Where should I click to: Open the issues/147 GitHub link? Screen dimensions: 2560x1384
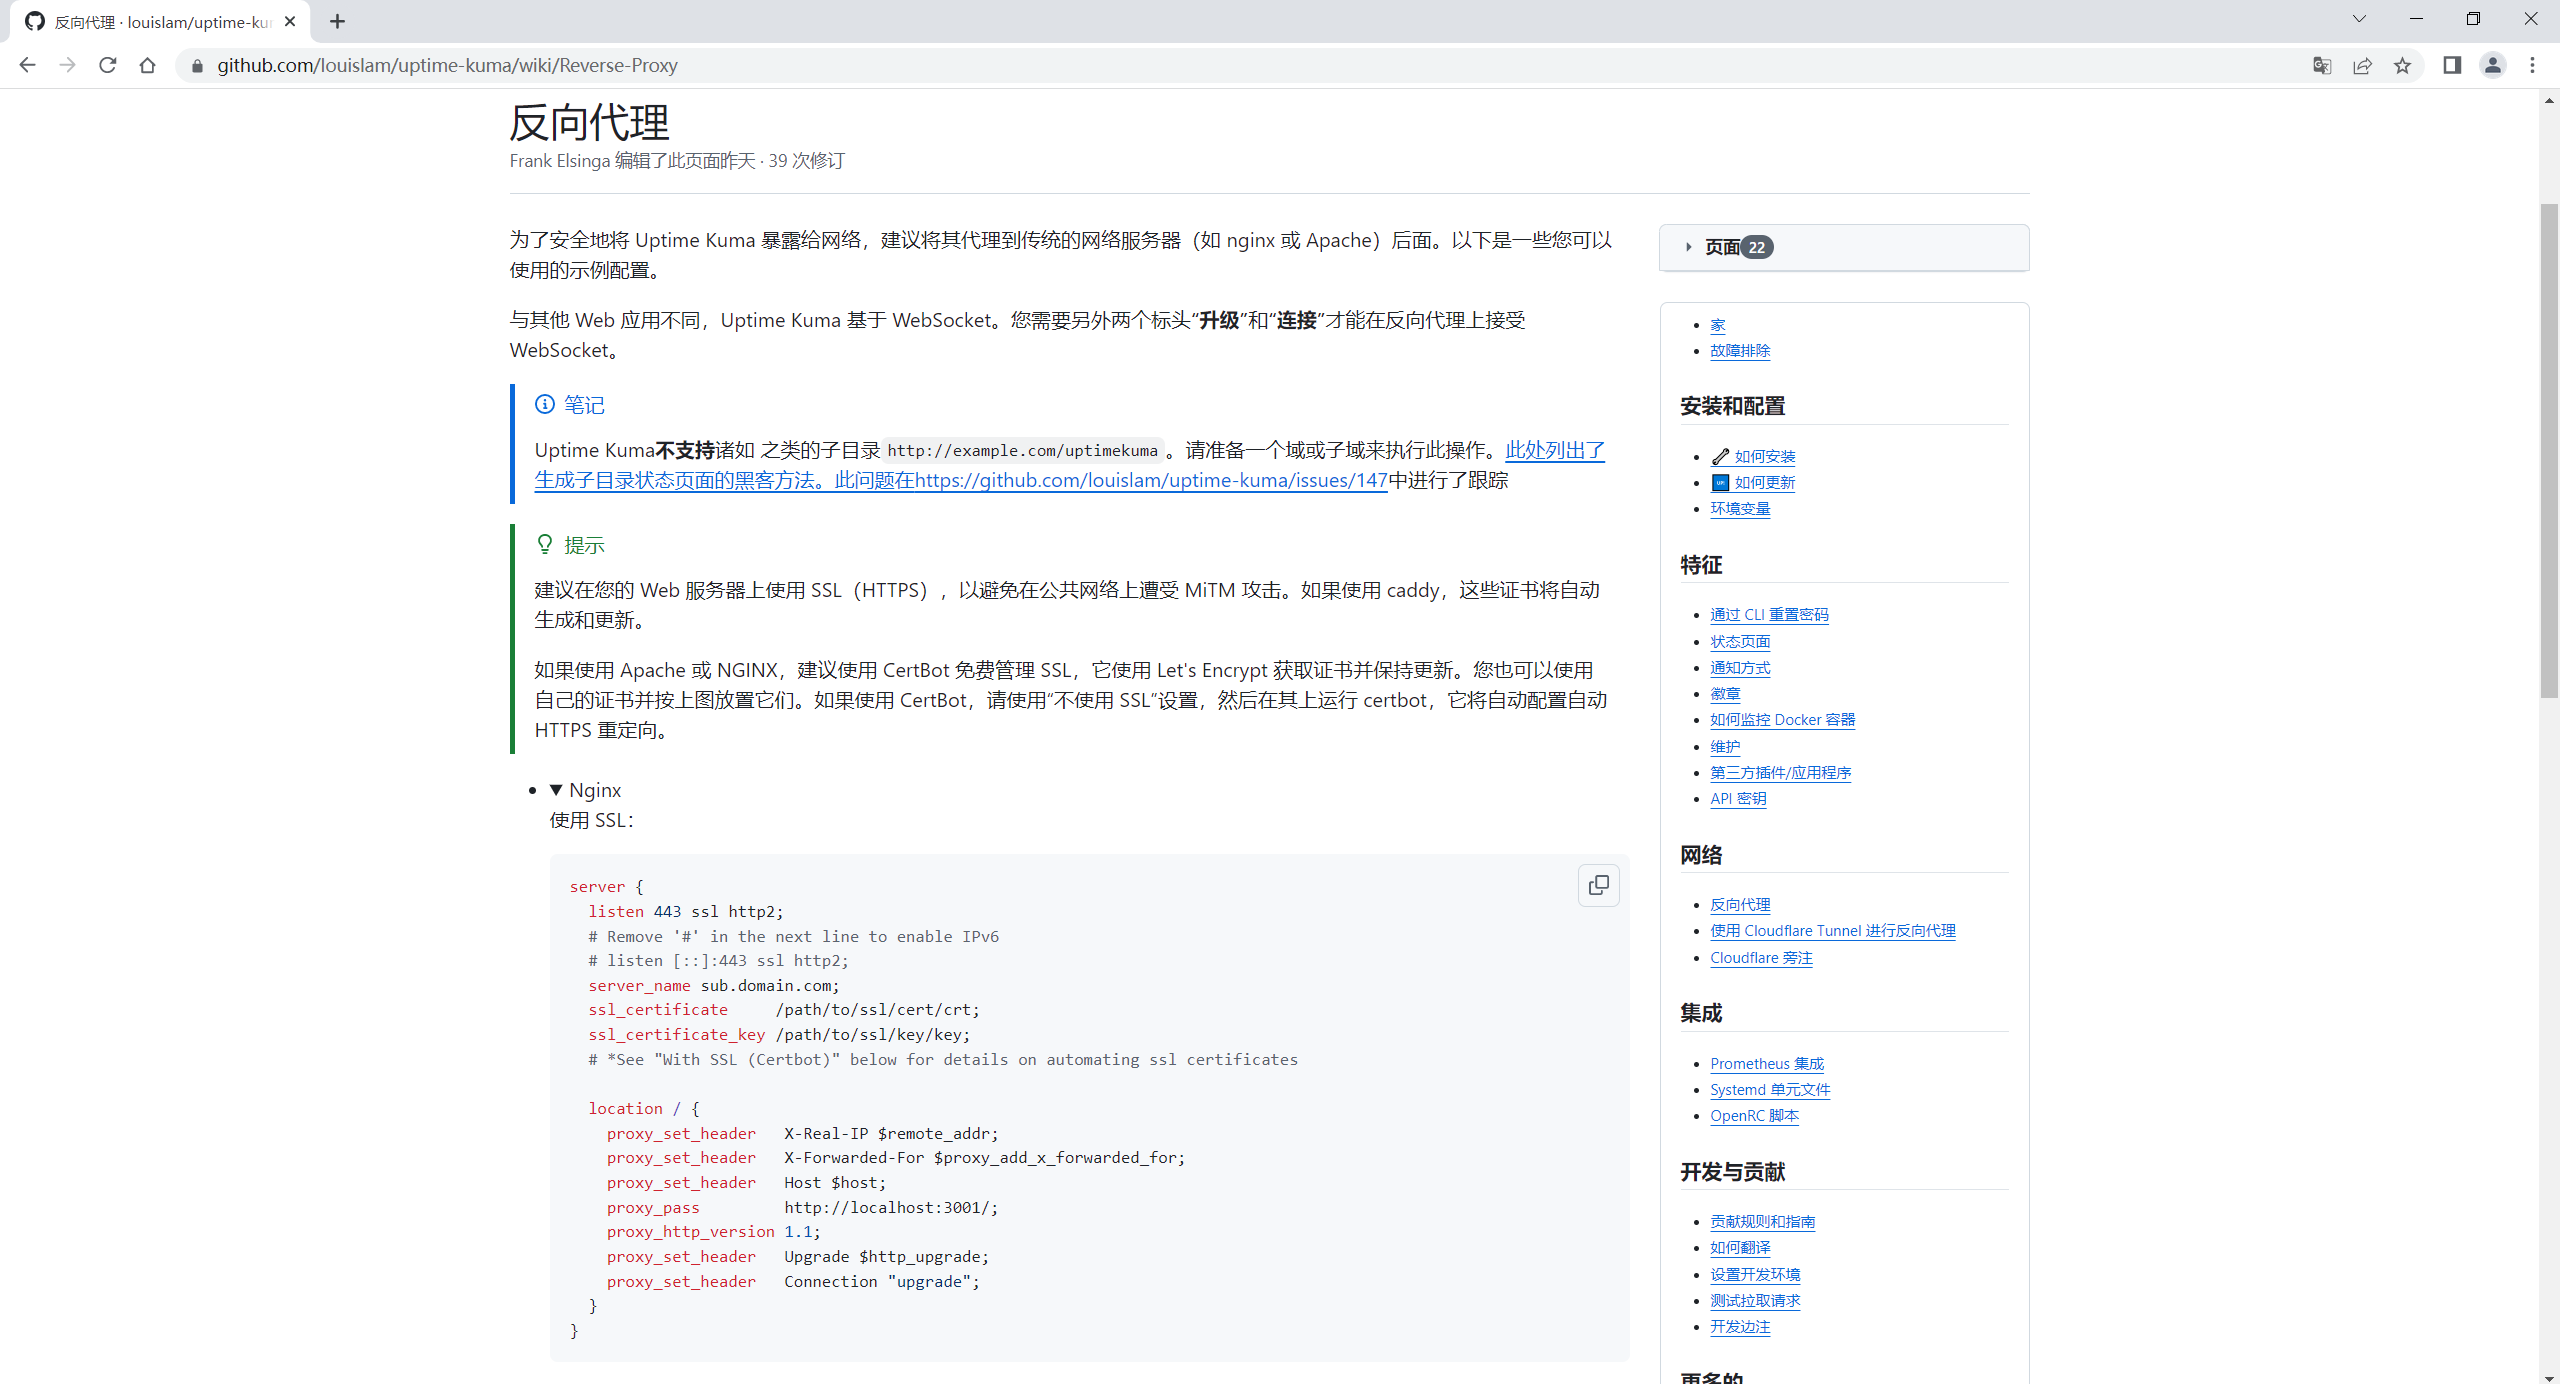coord(1150,481)
